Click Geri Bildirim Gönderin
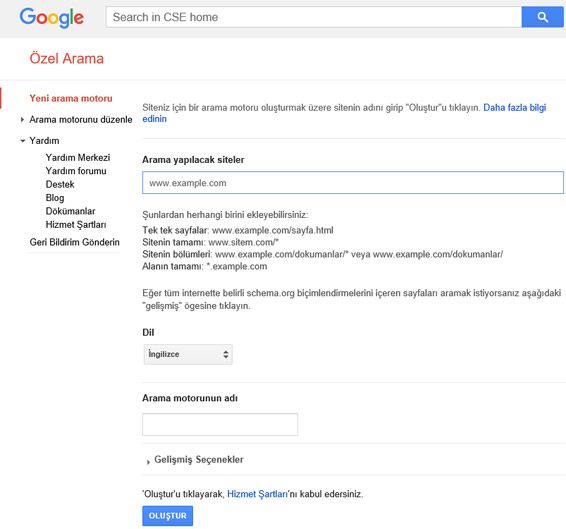 [74, 242]
